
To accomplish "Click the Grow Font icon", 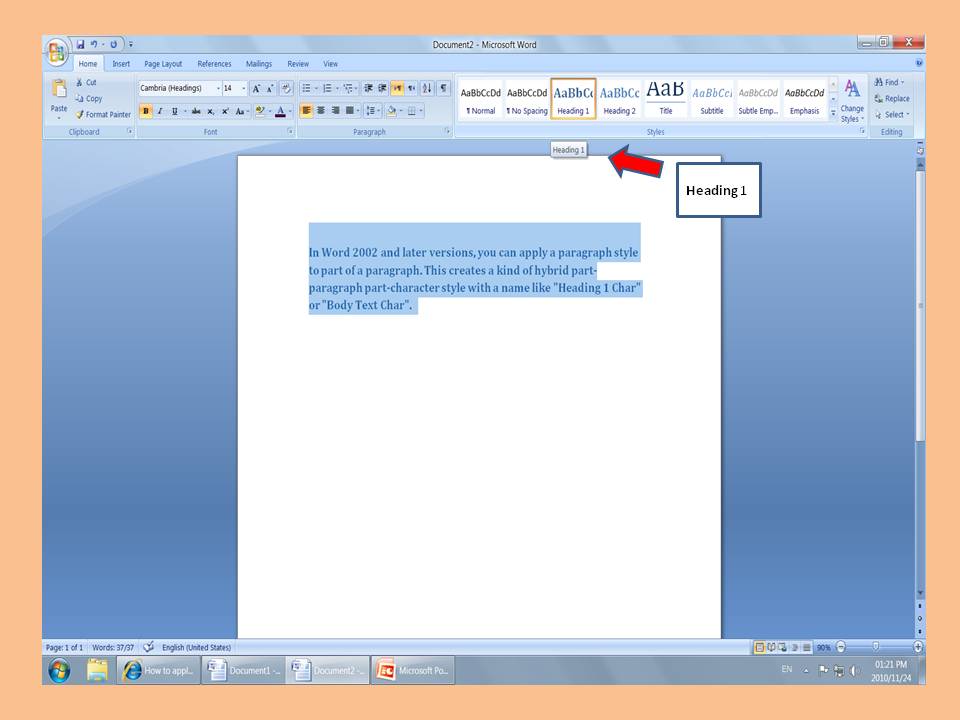I will tap(257, 88).
